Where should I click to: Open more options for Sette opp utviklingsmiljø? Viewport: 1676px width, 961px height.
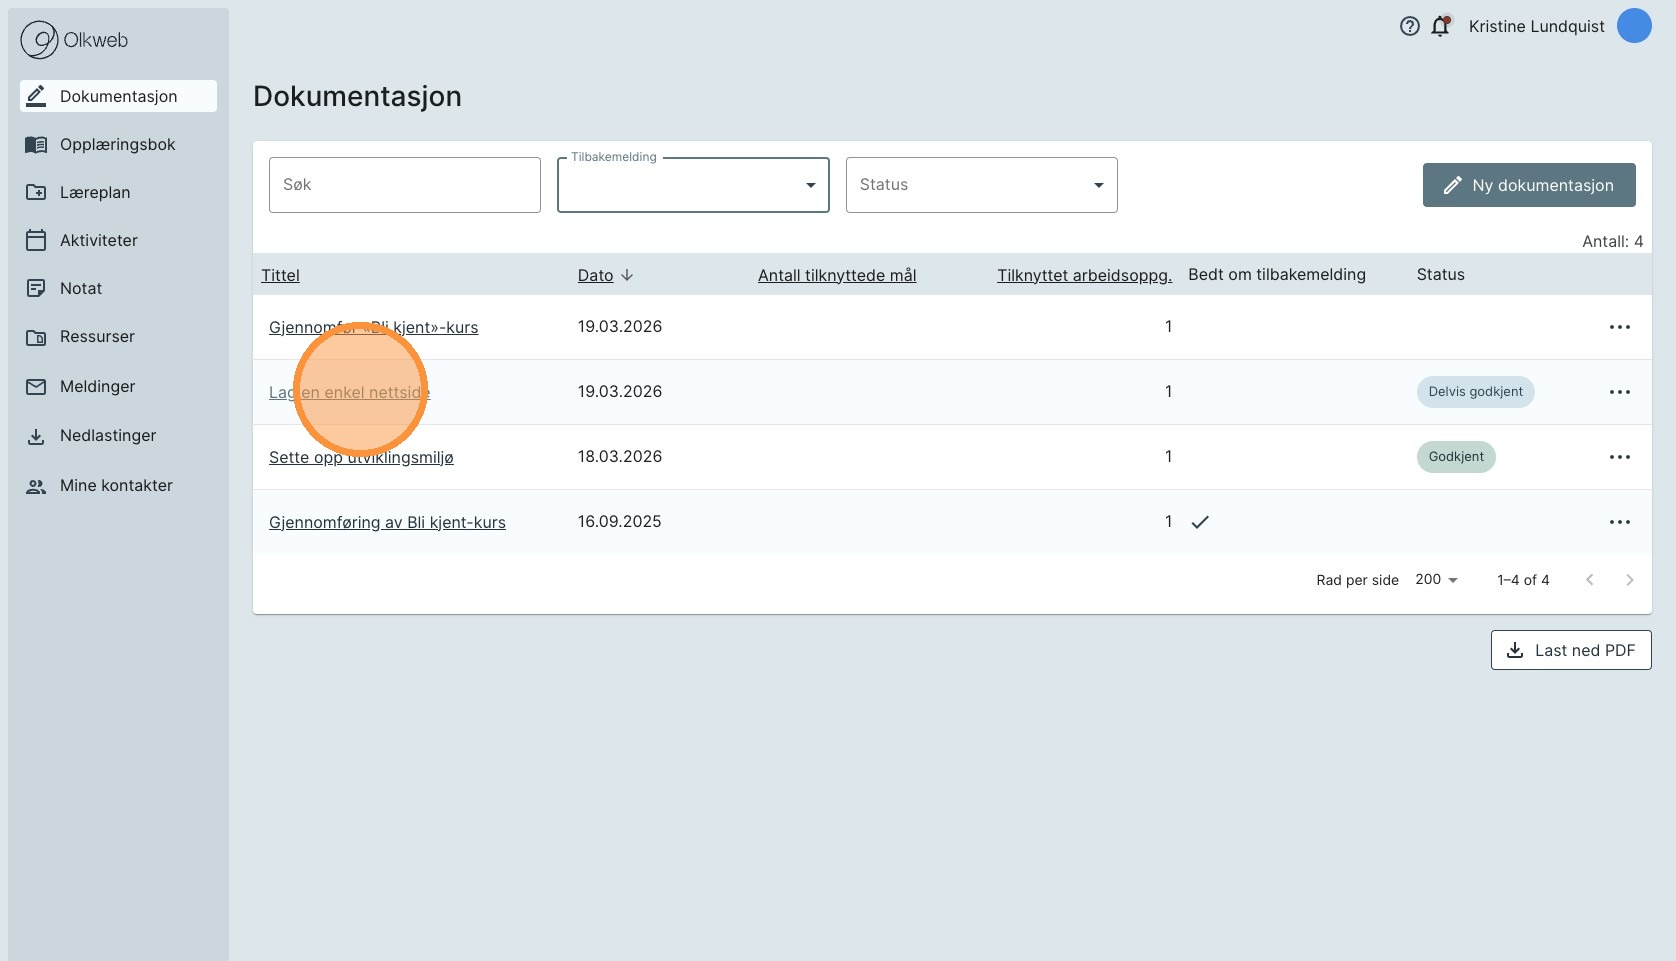[x=1619, y=457]
